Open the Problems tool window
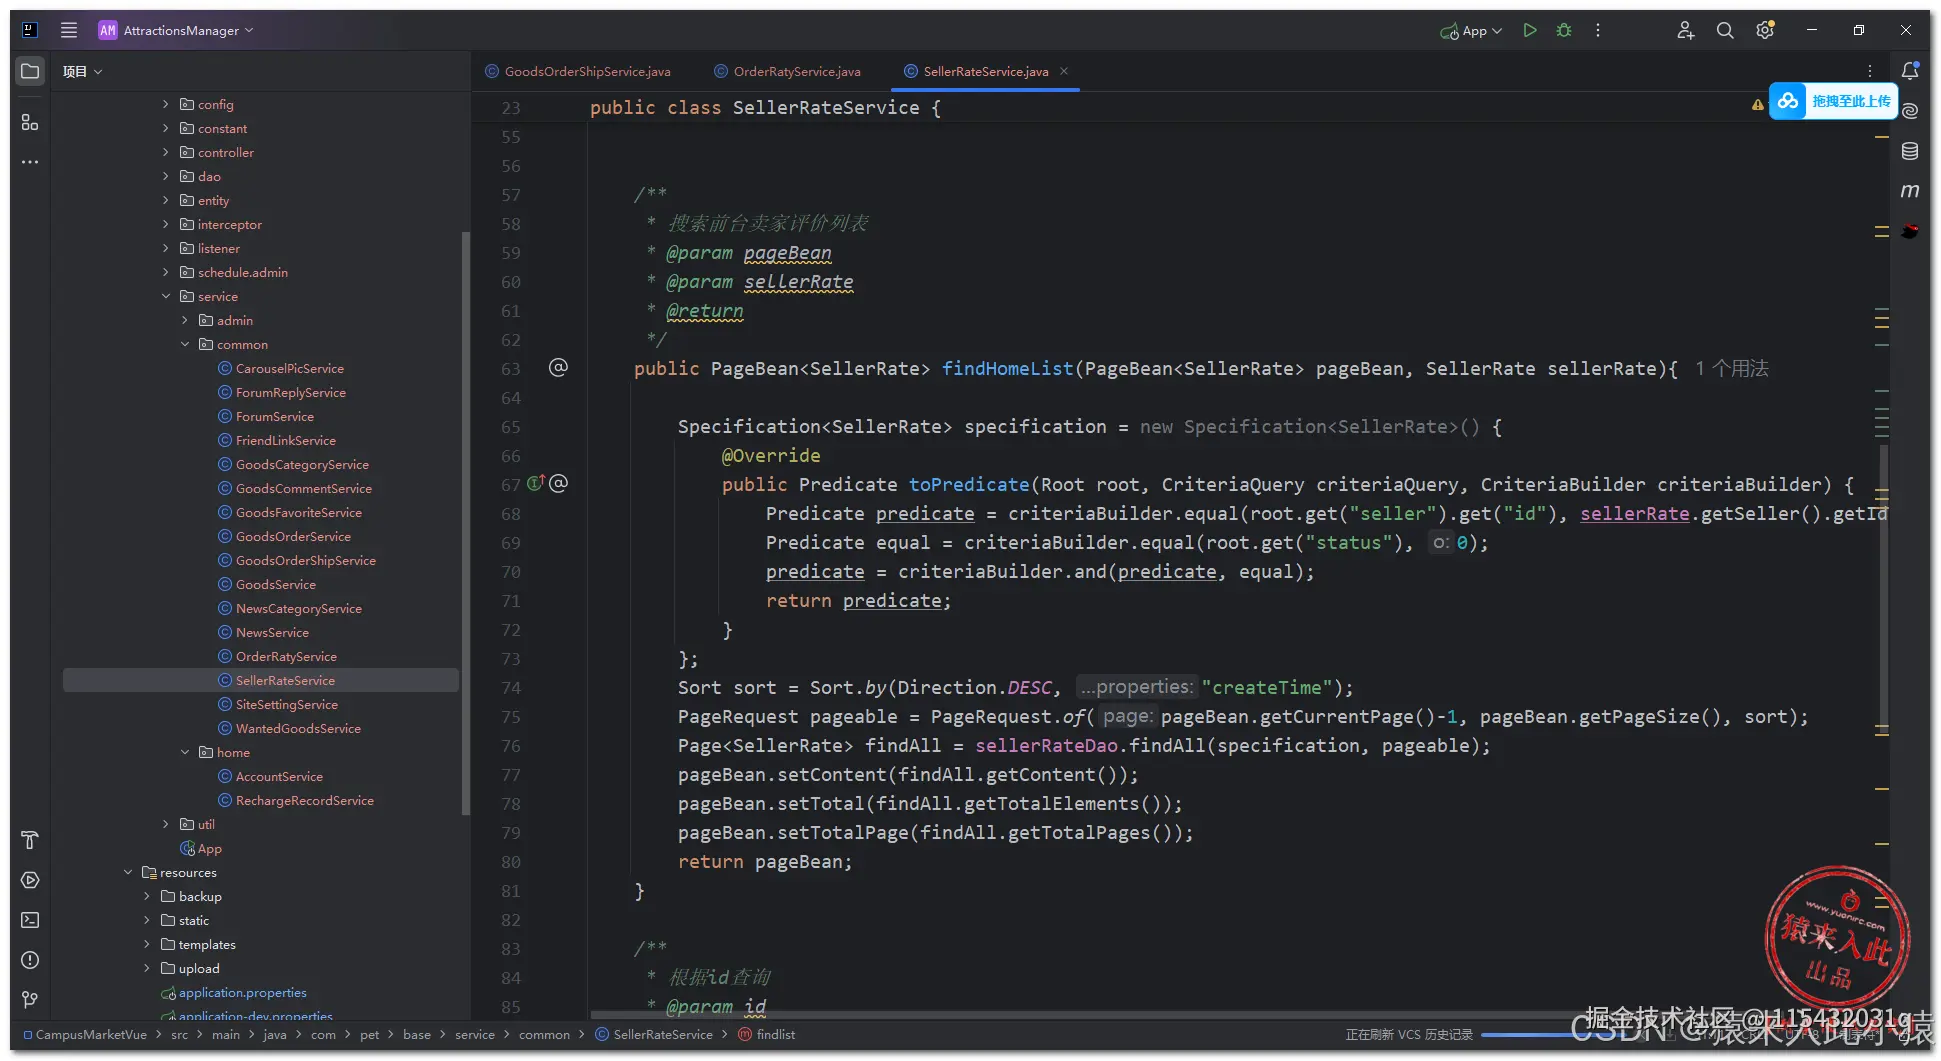This screenshot has height=1061, width=1941. point(30,960)
